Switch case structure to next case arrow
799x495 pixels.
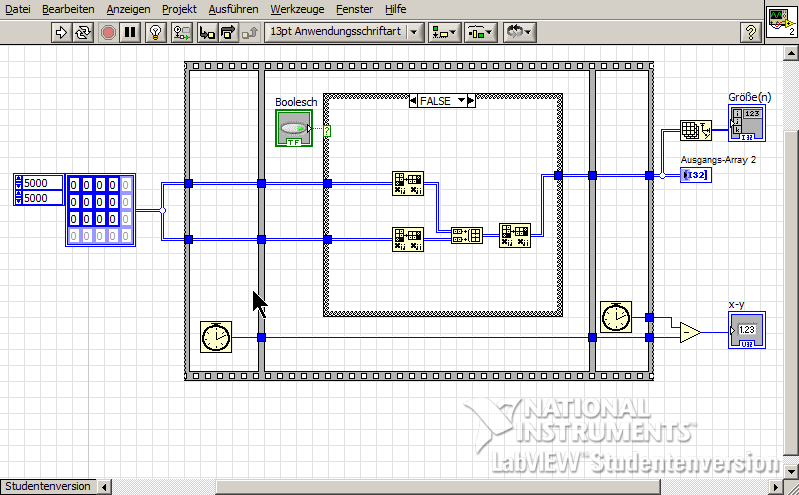pos(471,101)
